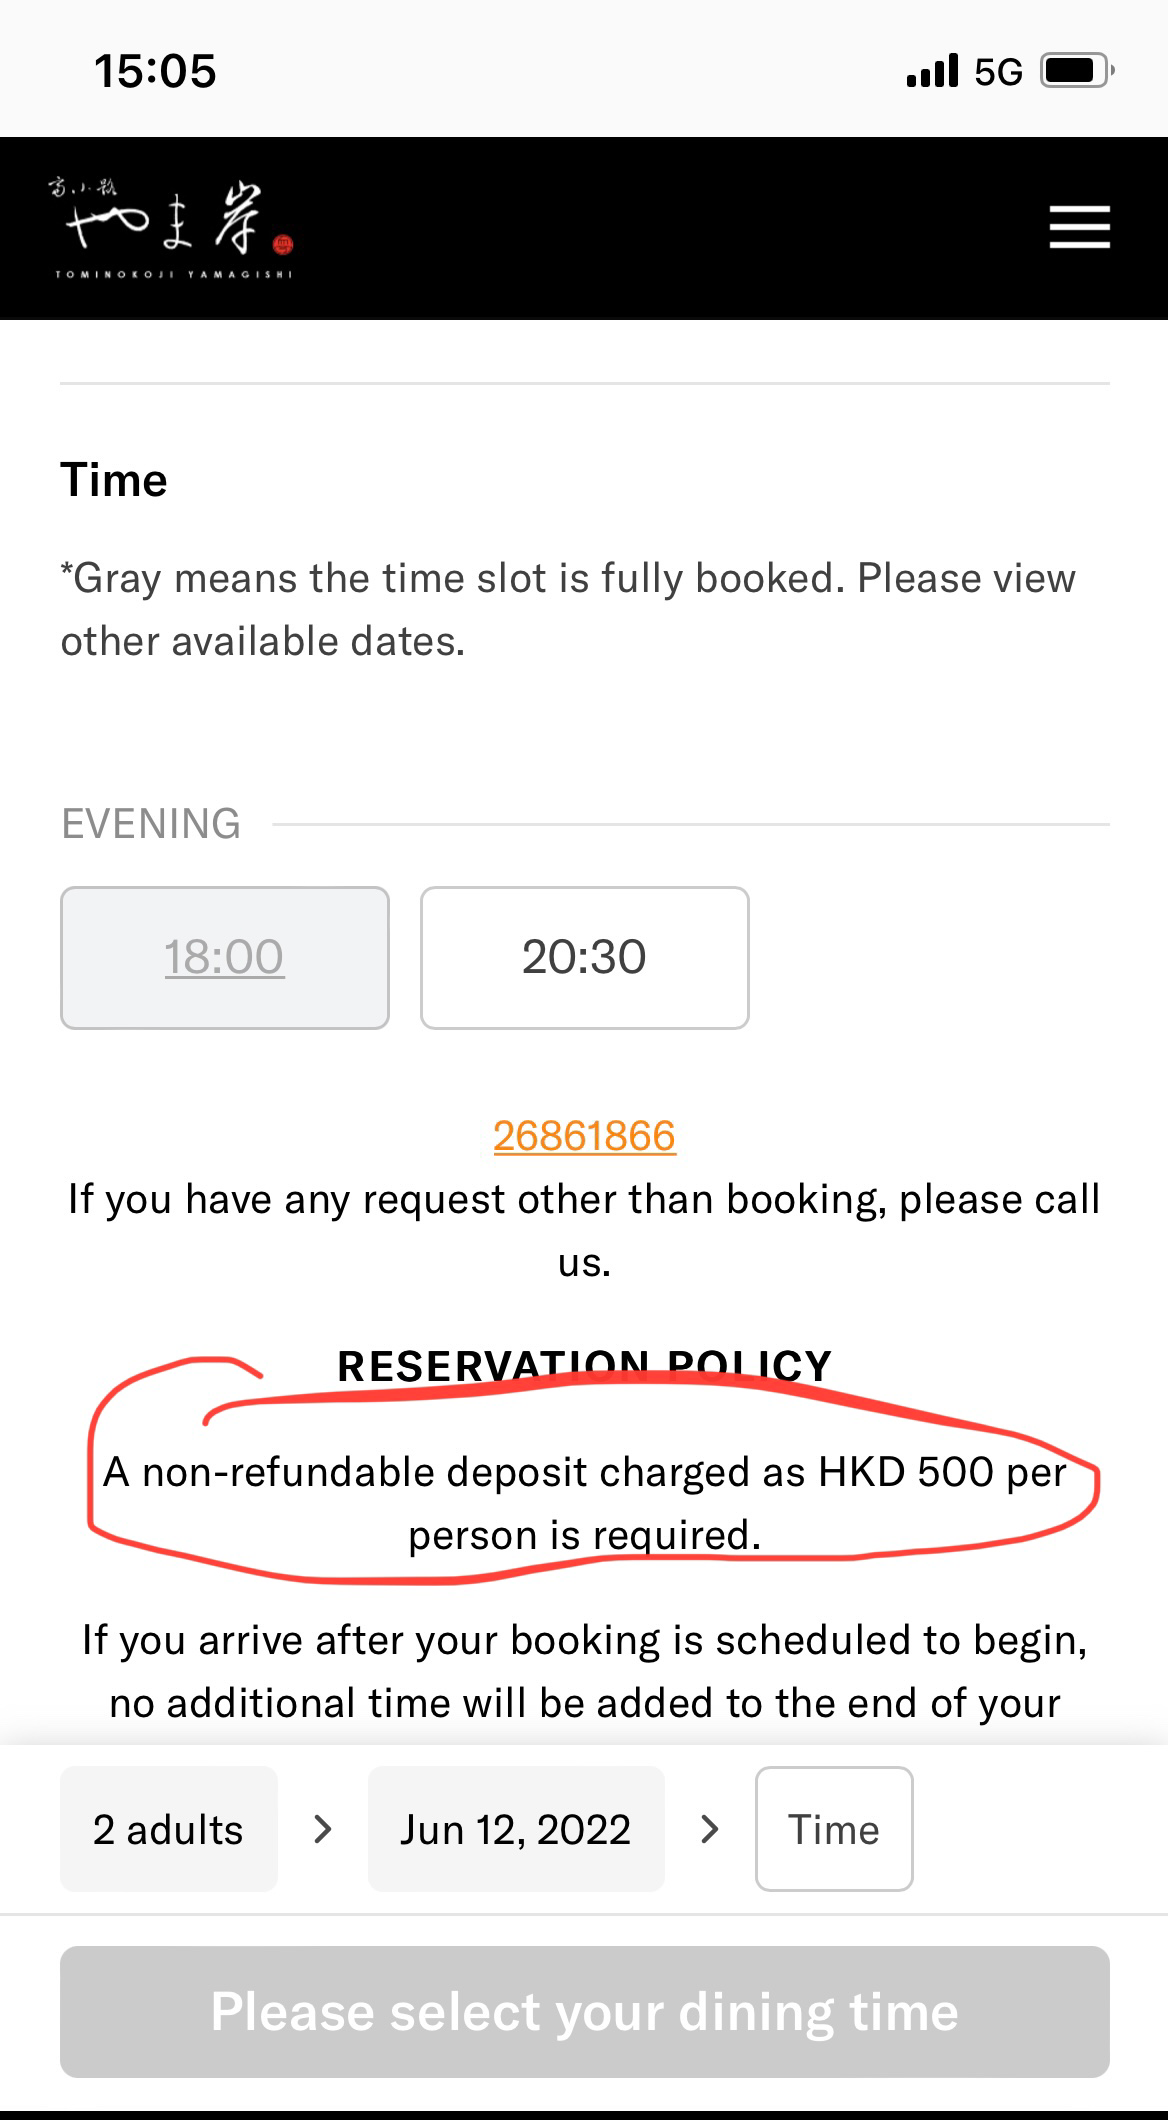The height and width of the screenshot is (2120, 1168).
Task: Tap the 5G network indicator
Action: 999,72
